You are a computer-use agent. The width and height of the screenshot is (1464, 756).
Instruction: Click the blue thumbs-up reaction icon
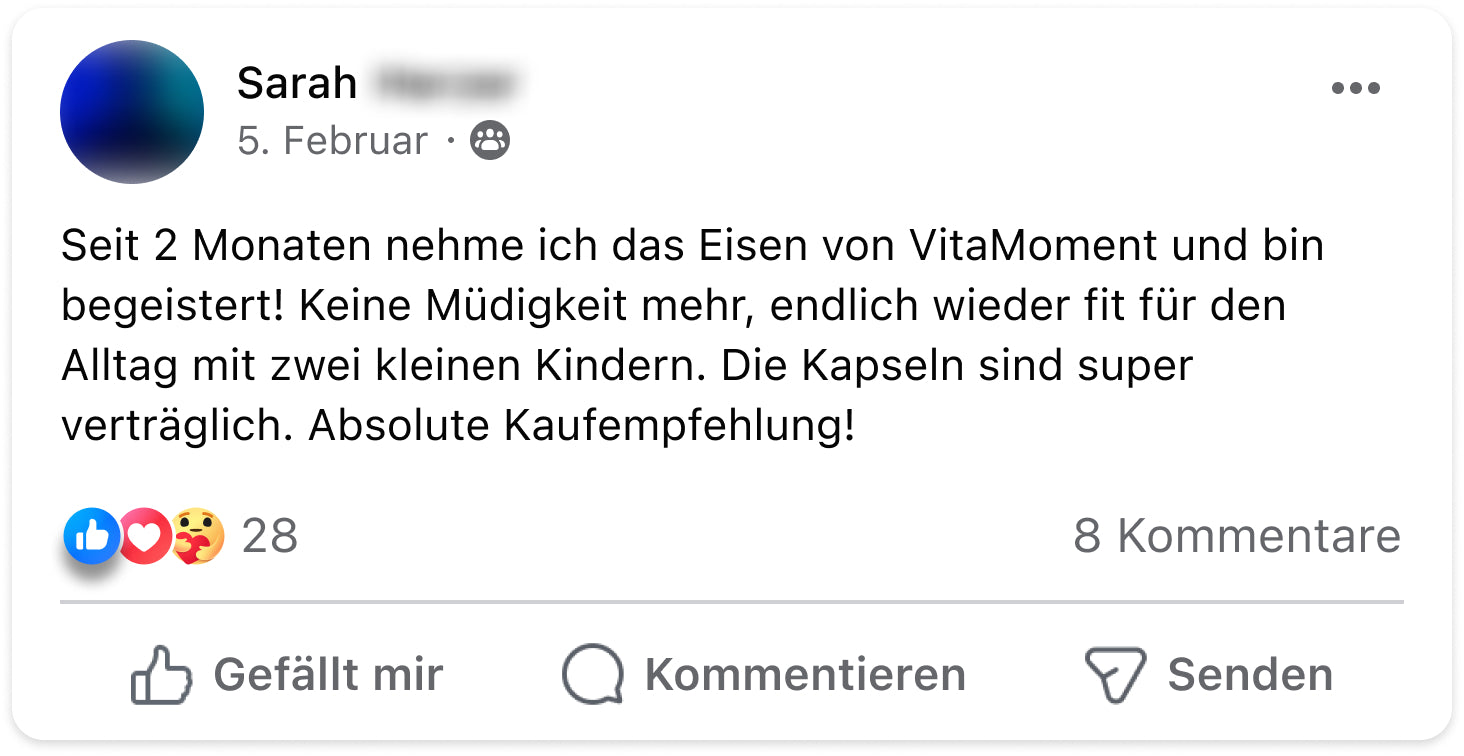click(92, 536)
